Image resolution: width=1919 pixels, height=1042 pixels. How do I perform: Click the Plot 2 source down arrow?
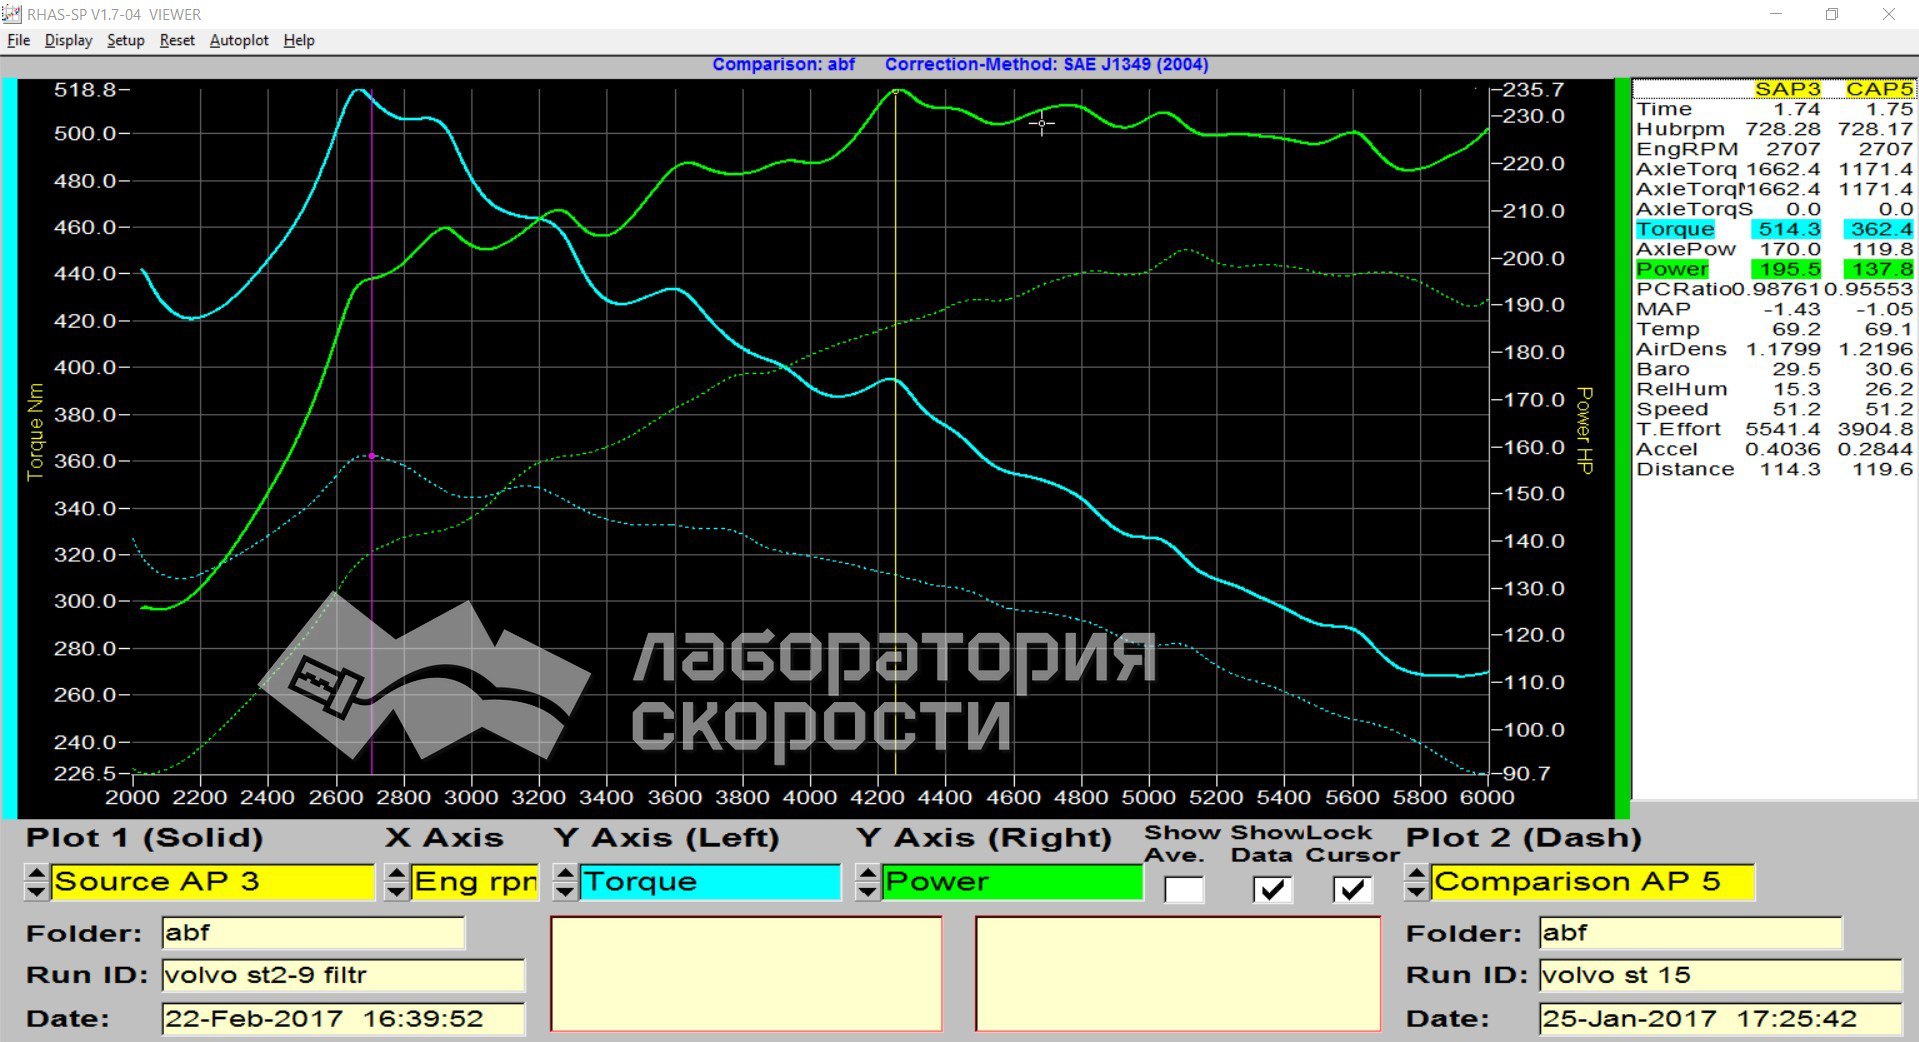(x=1416, y=891)
